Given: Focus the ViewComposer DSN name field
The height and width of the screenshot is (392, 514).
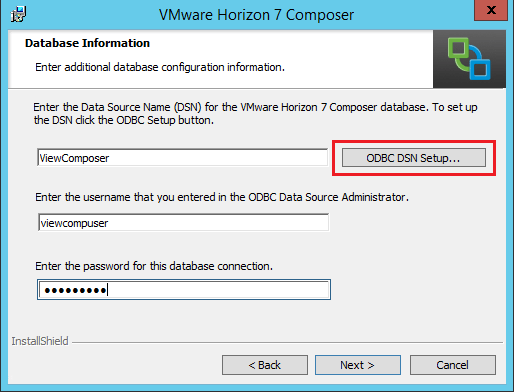Looking at the screenshot, I should coord(183,158).
